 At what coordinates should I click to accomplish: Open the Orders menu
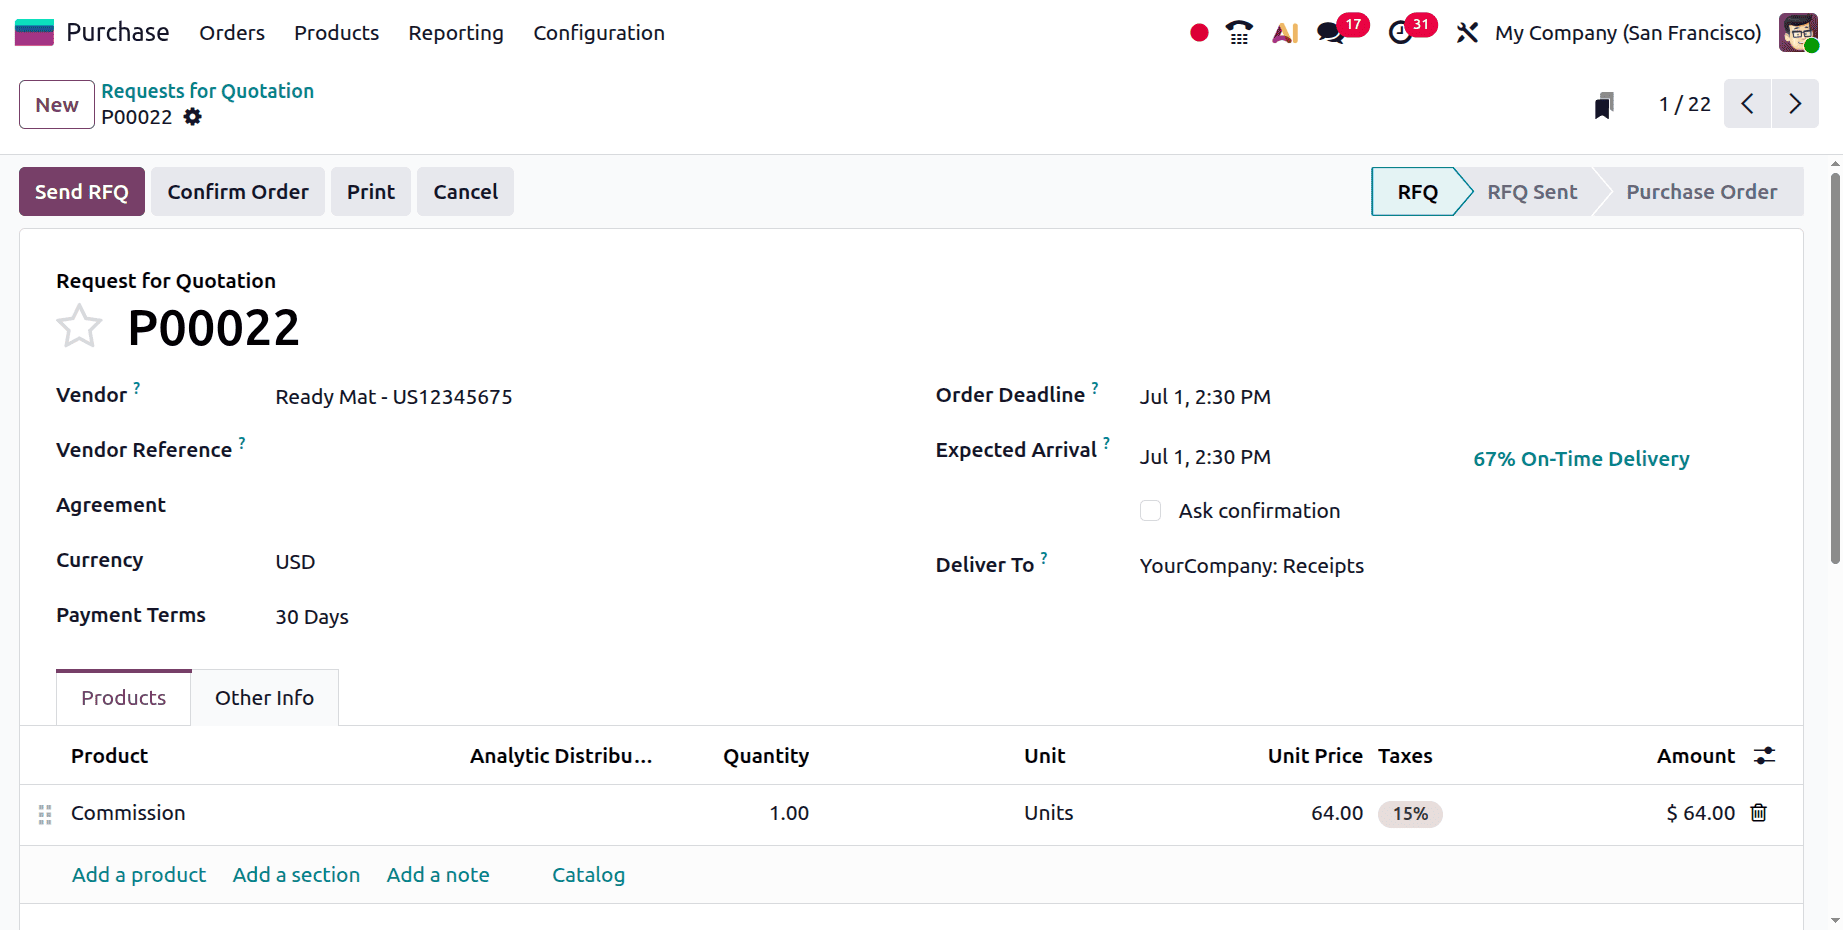232,33
